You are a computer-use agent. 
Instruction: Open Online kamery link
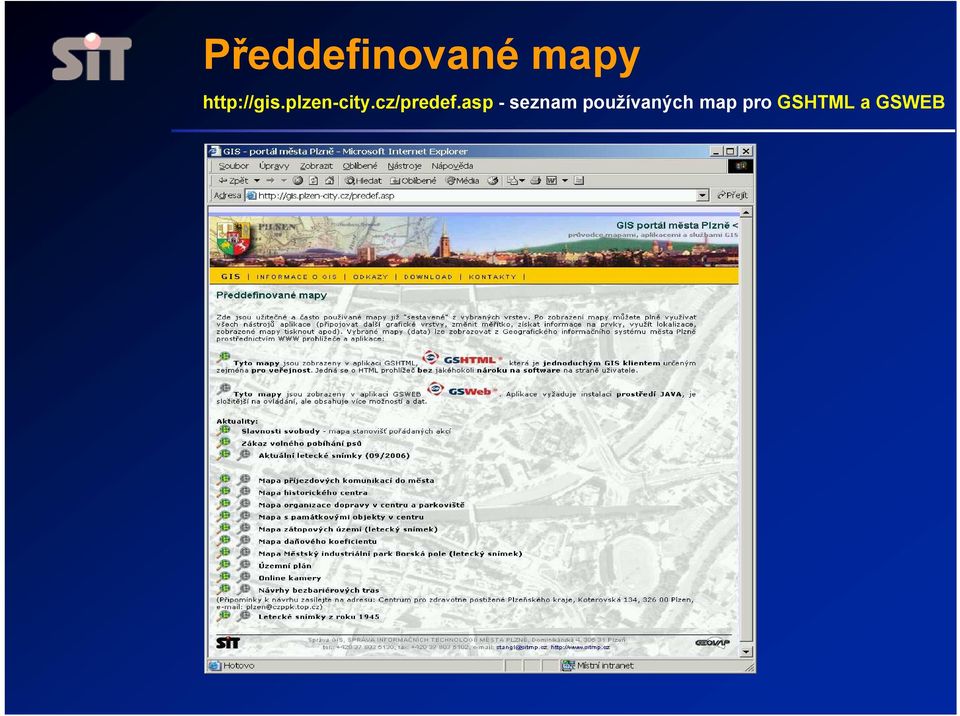290,578
